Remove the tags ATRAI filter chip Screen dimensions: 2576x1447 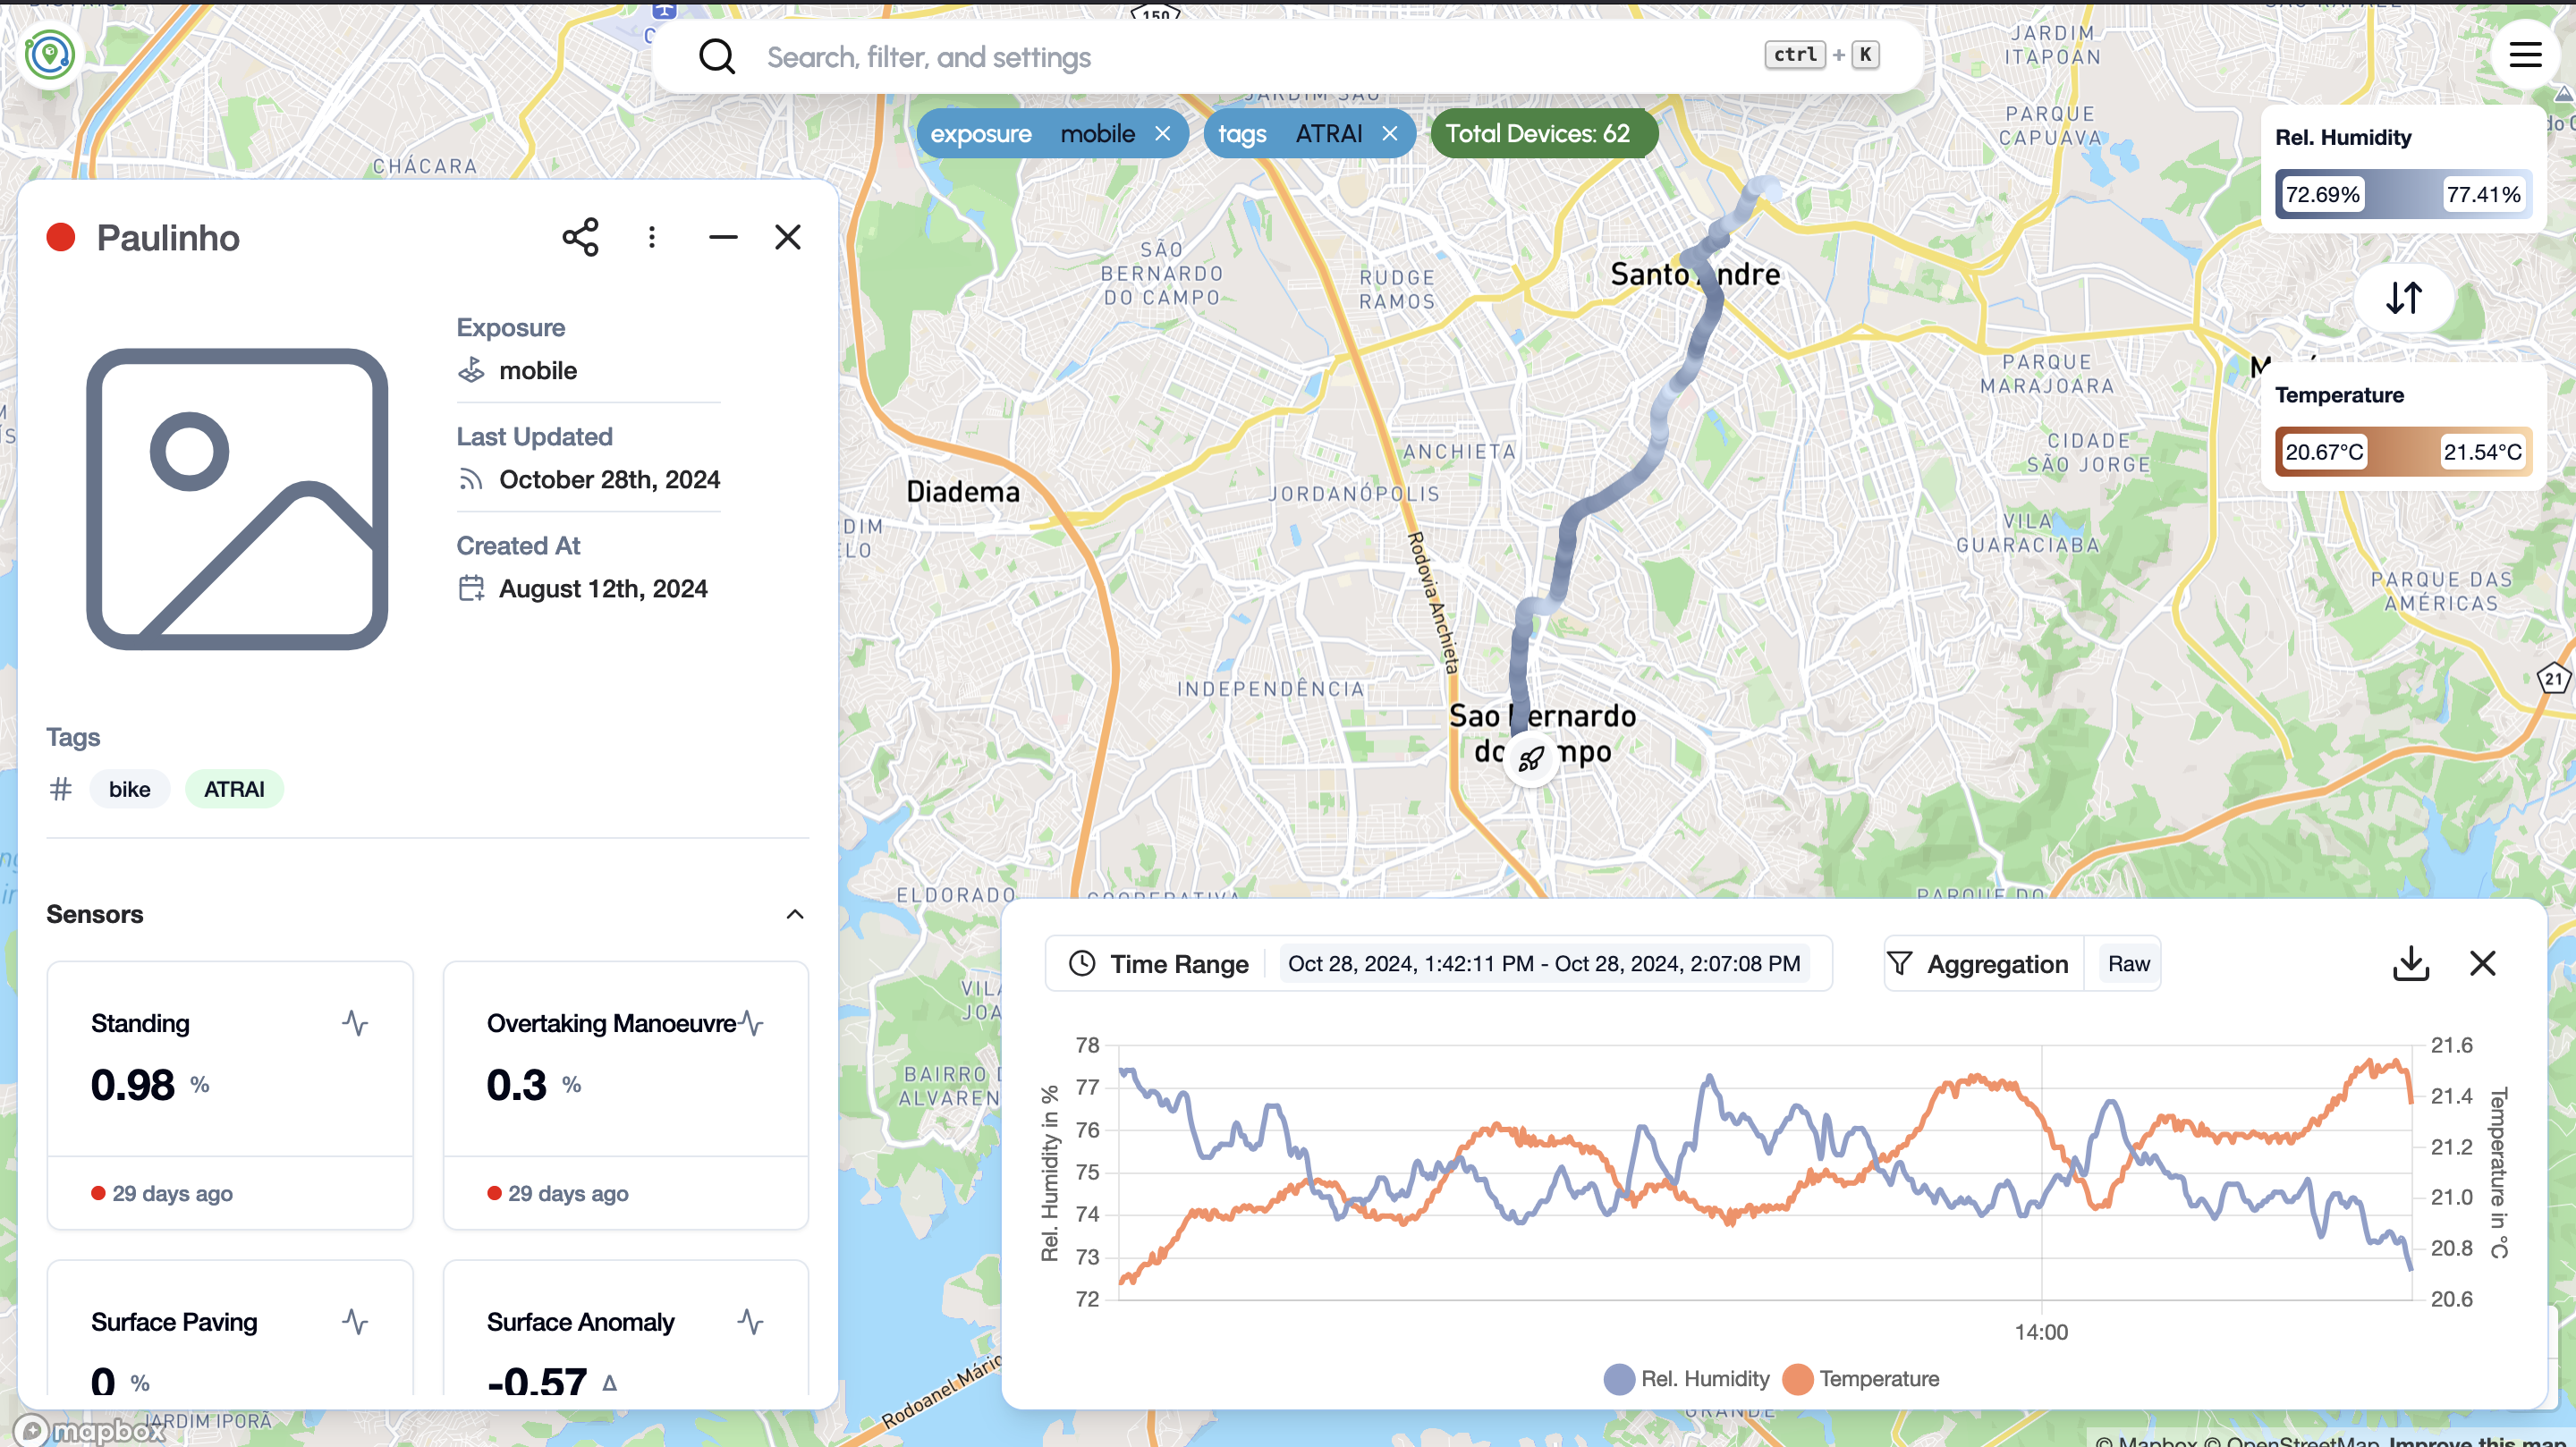click(1389, 134)
